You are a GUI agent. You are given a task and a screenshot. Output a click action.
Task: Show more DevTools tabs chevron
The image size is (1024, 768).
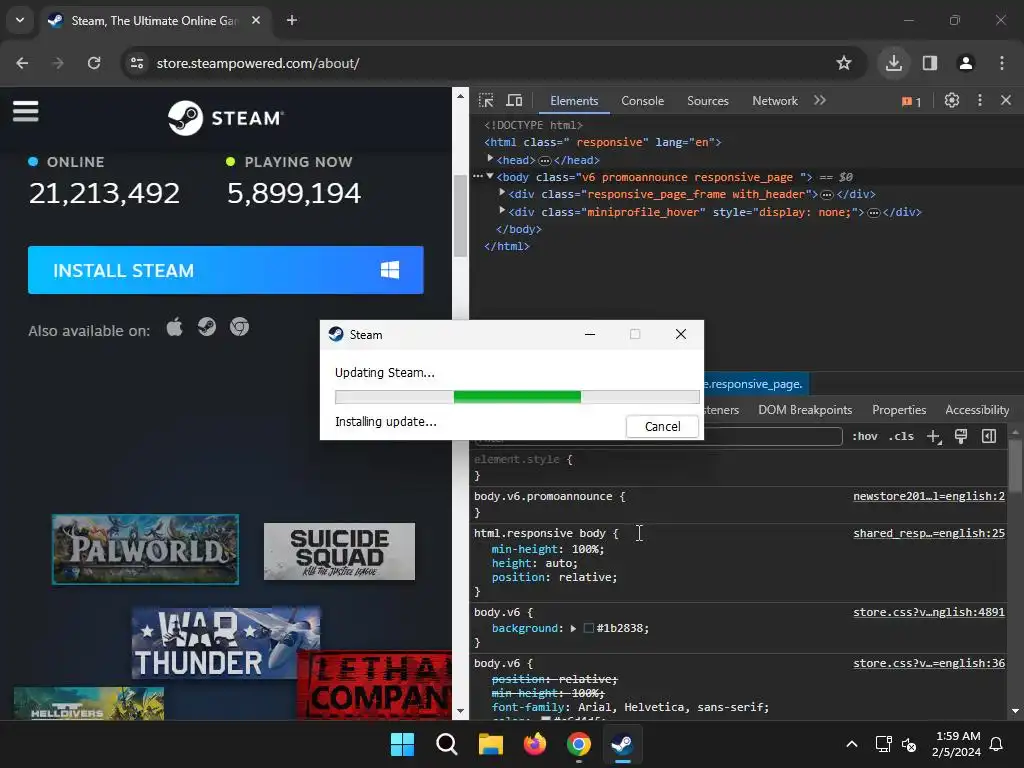820,101
